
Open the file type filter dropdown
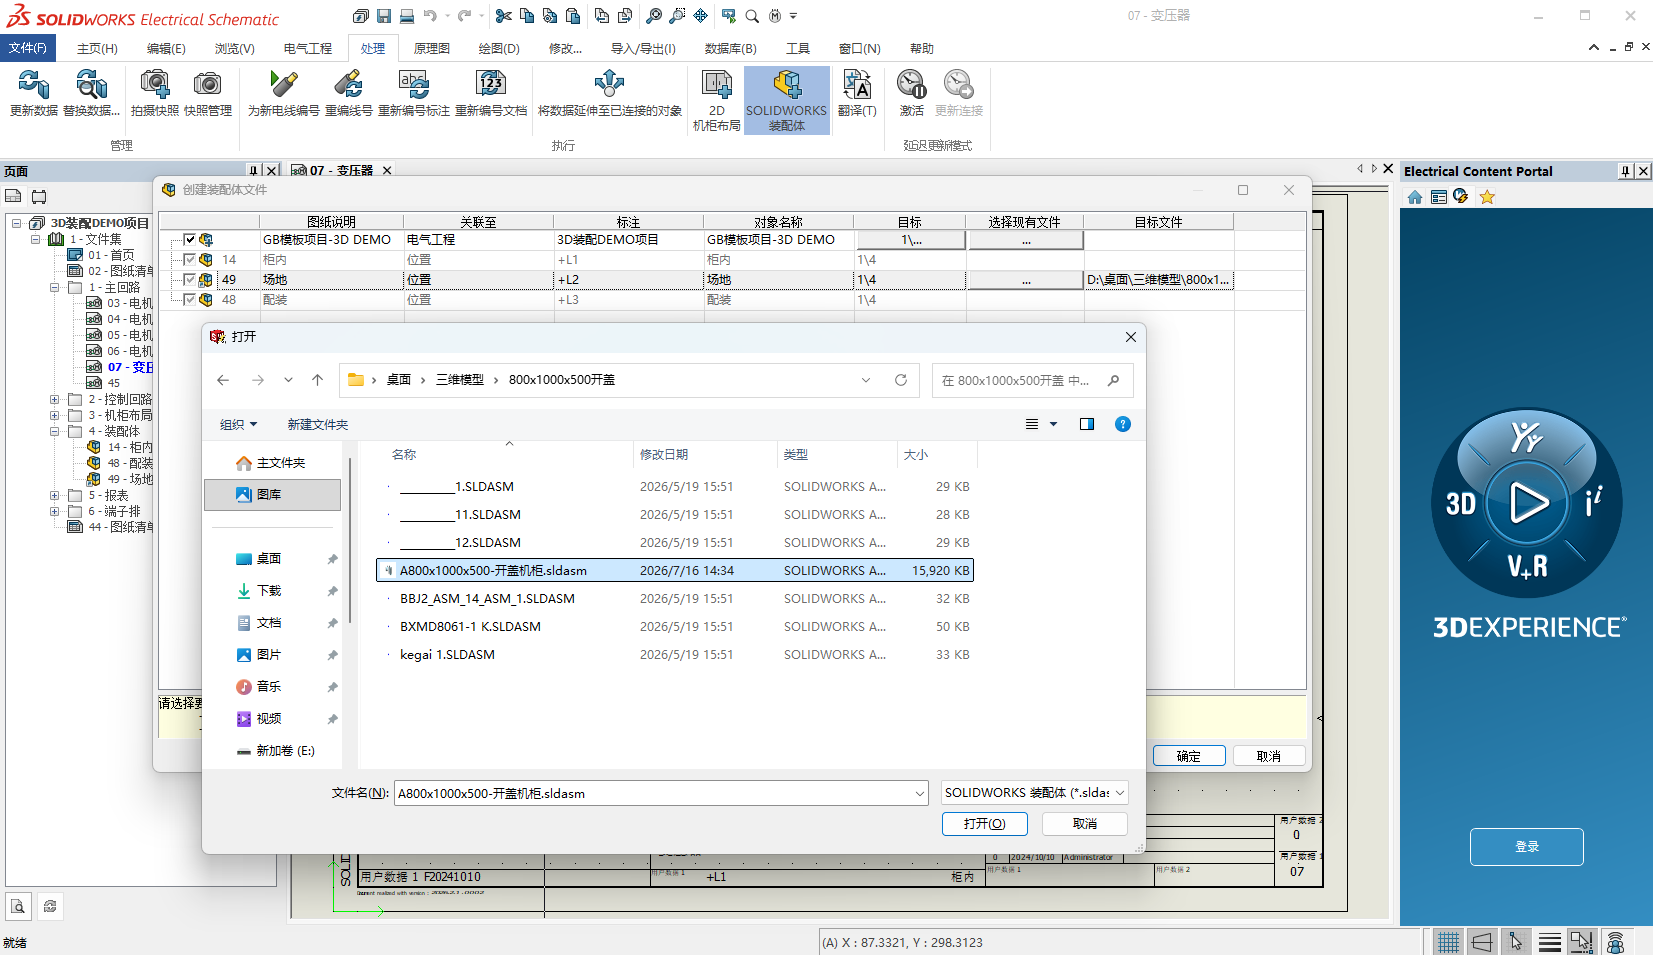coord(1035,793)
